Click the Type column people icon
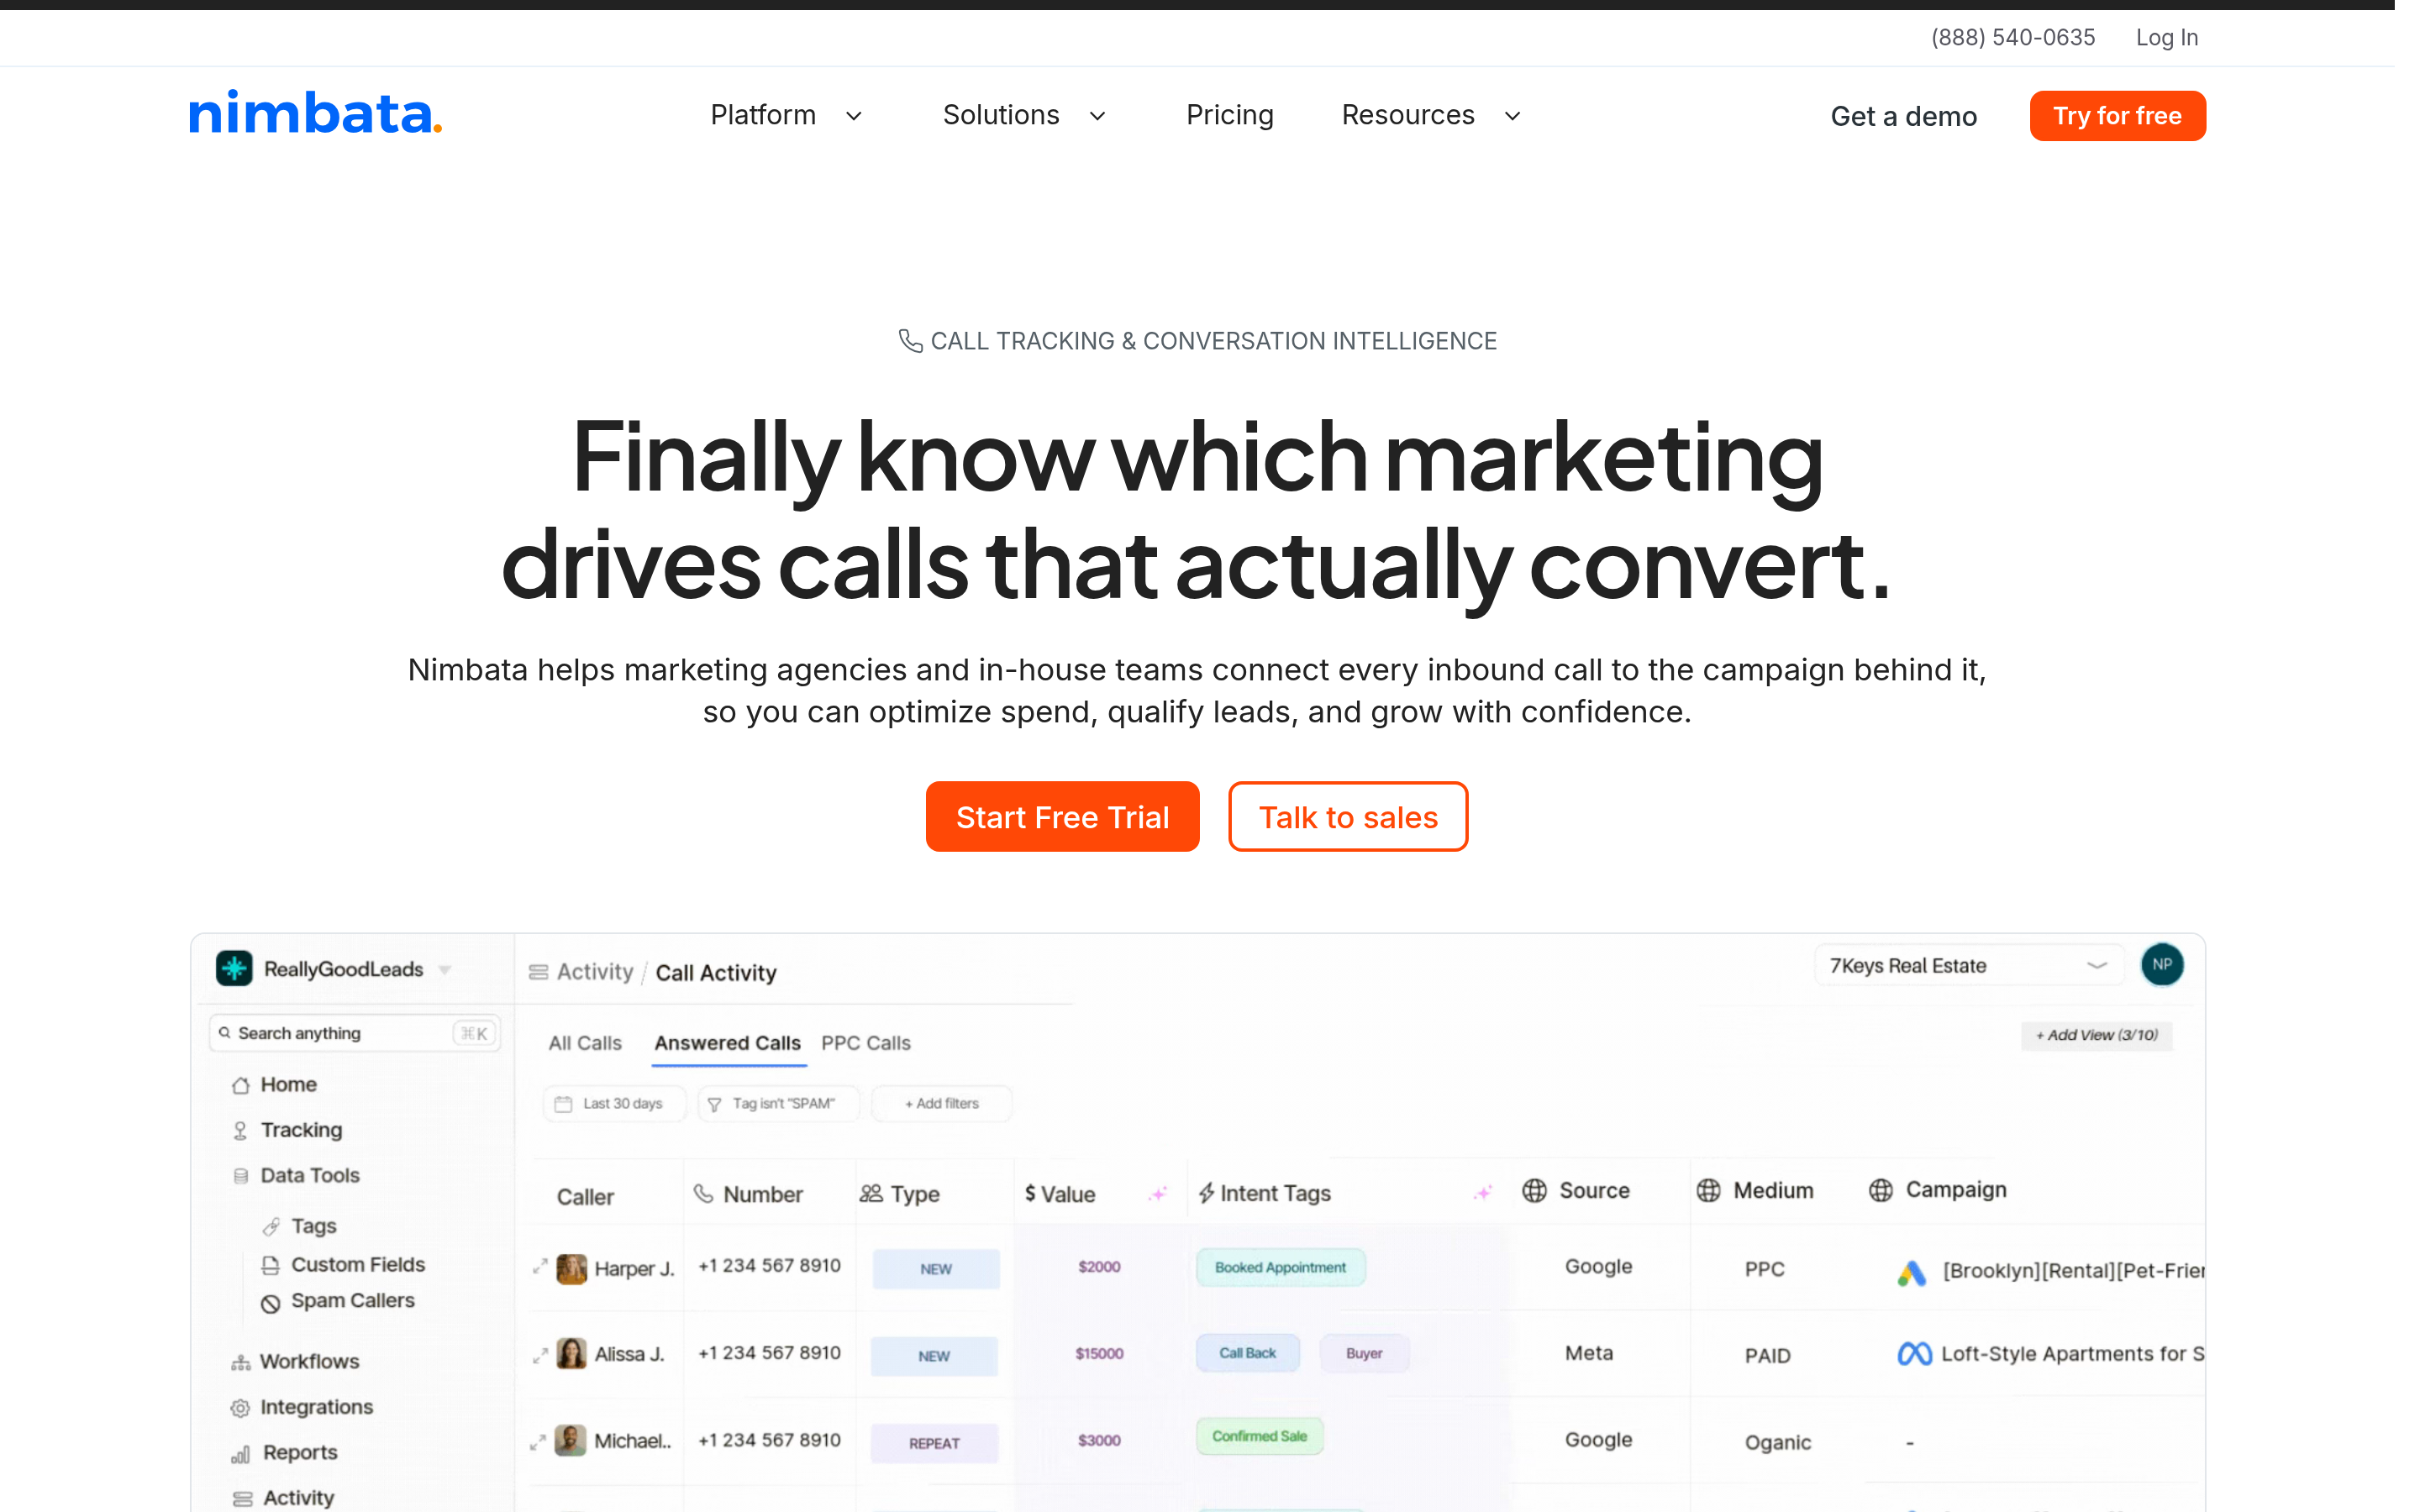 click(x=871, y=1193)
